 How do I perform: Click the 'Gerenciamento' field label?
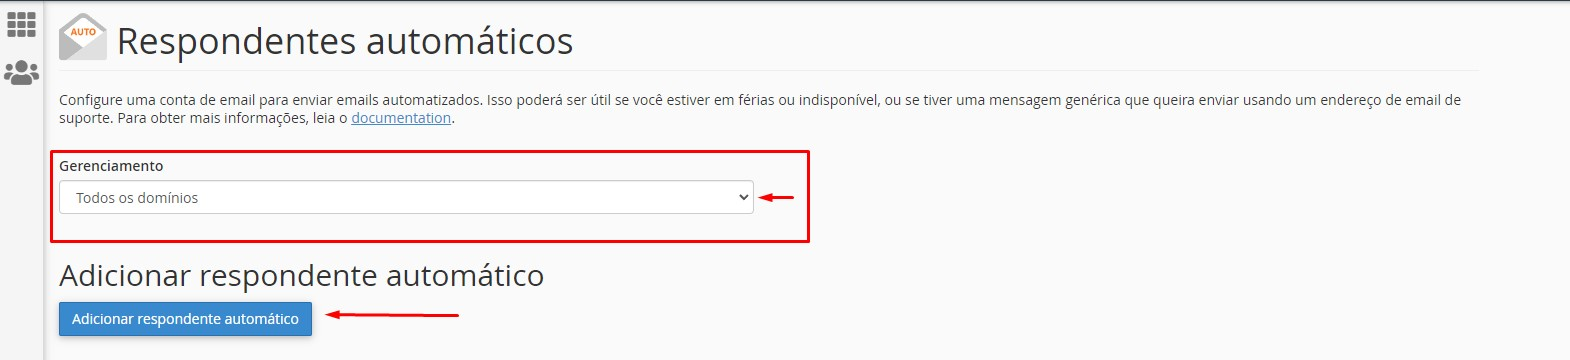(111, 166)
